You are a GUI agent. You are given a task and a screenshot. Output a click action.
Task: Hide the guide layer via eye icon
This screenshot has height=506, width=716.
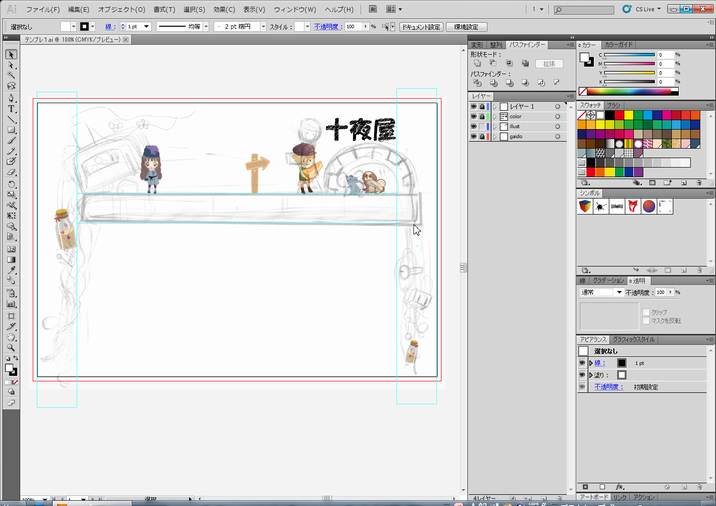tap(474, 137)
